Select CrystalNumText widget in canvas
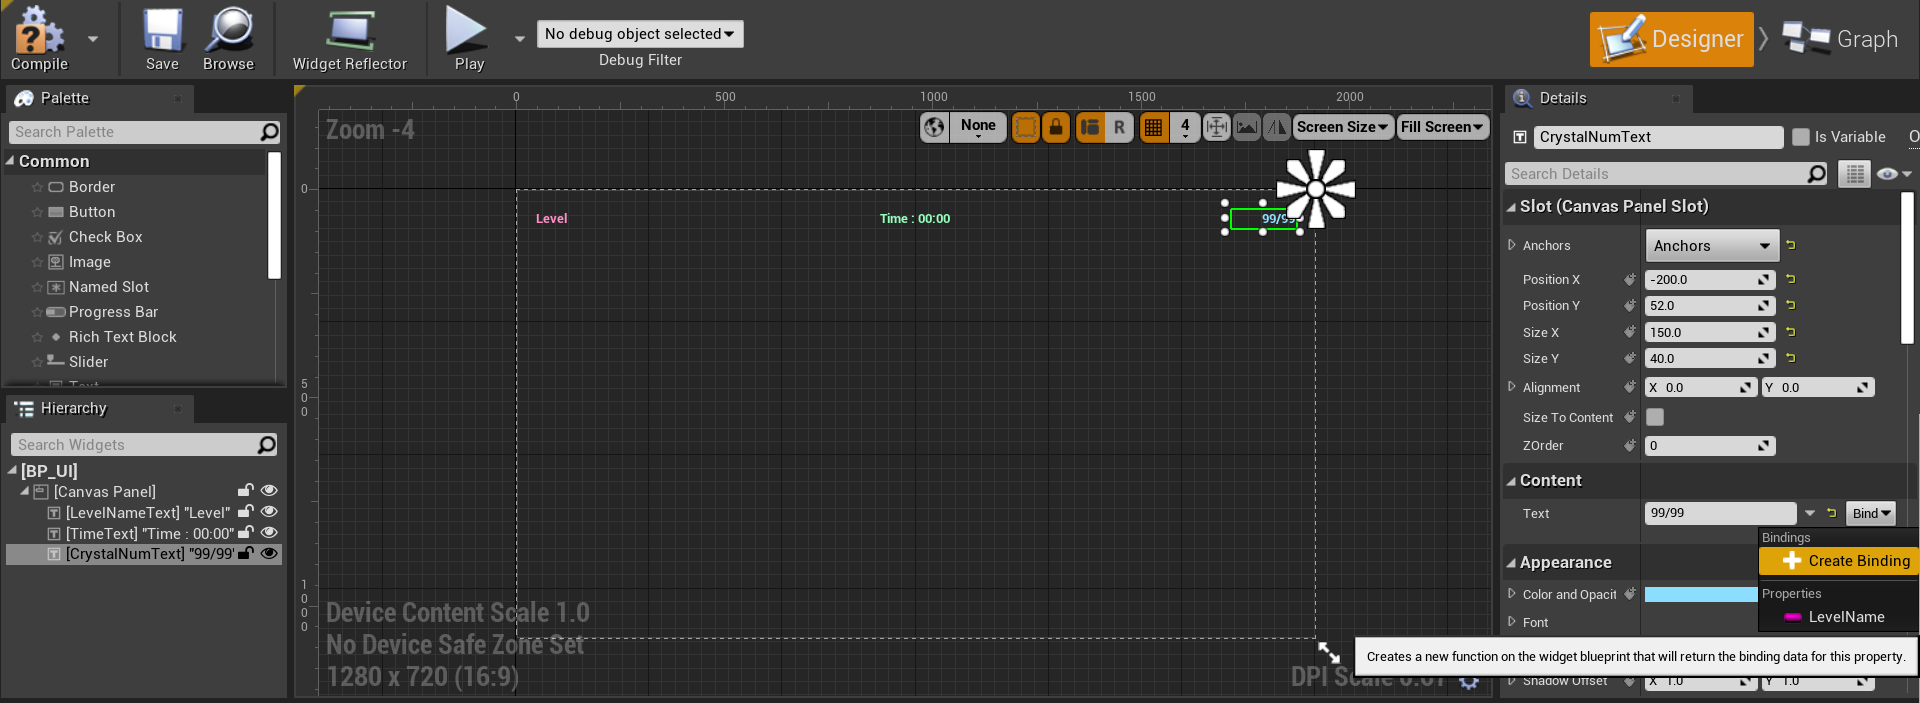 1264,219
